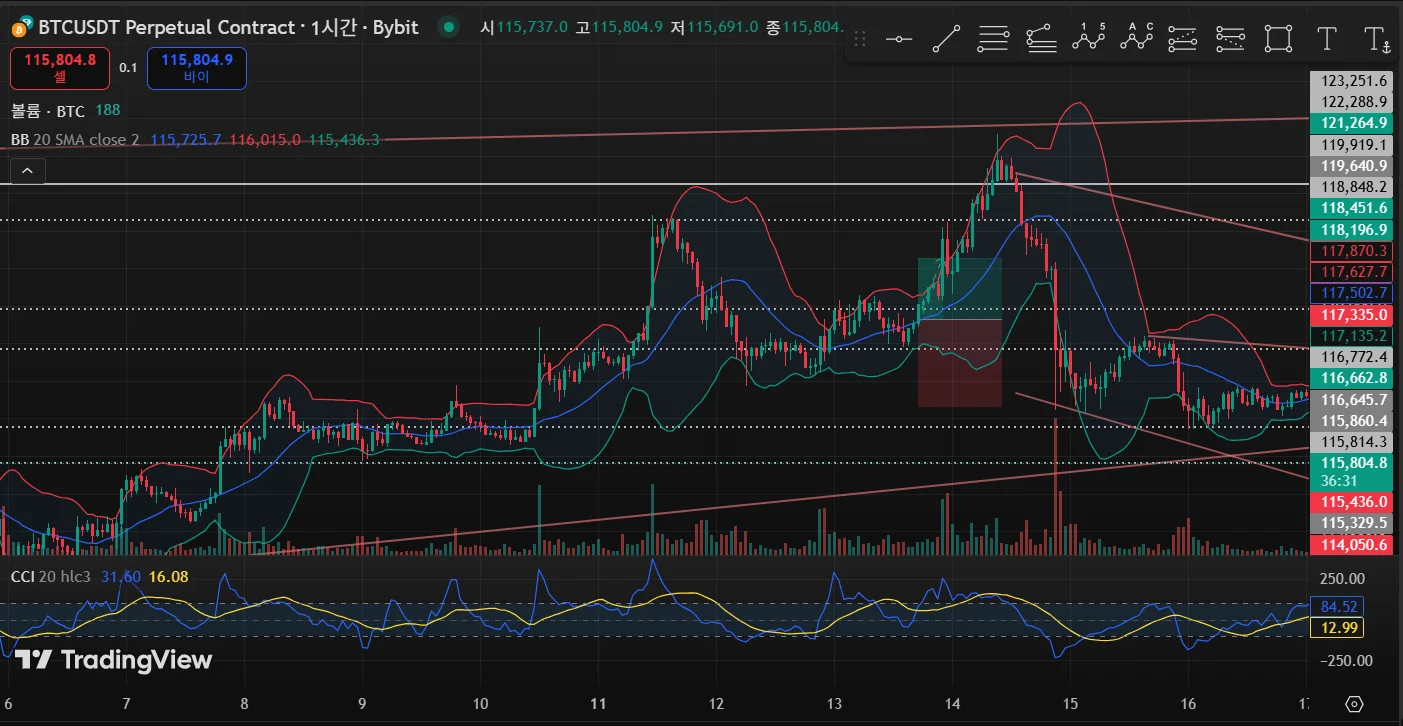Click the blue Buy price button
The image size is (1403, 726).
pyautogui.click(x=197, y=68)
